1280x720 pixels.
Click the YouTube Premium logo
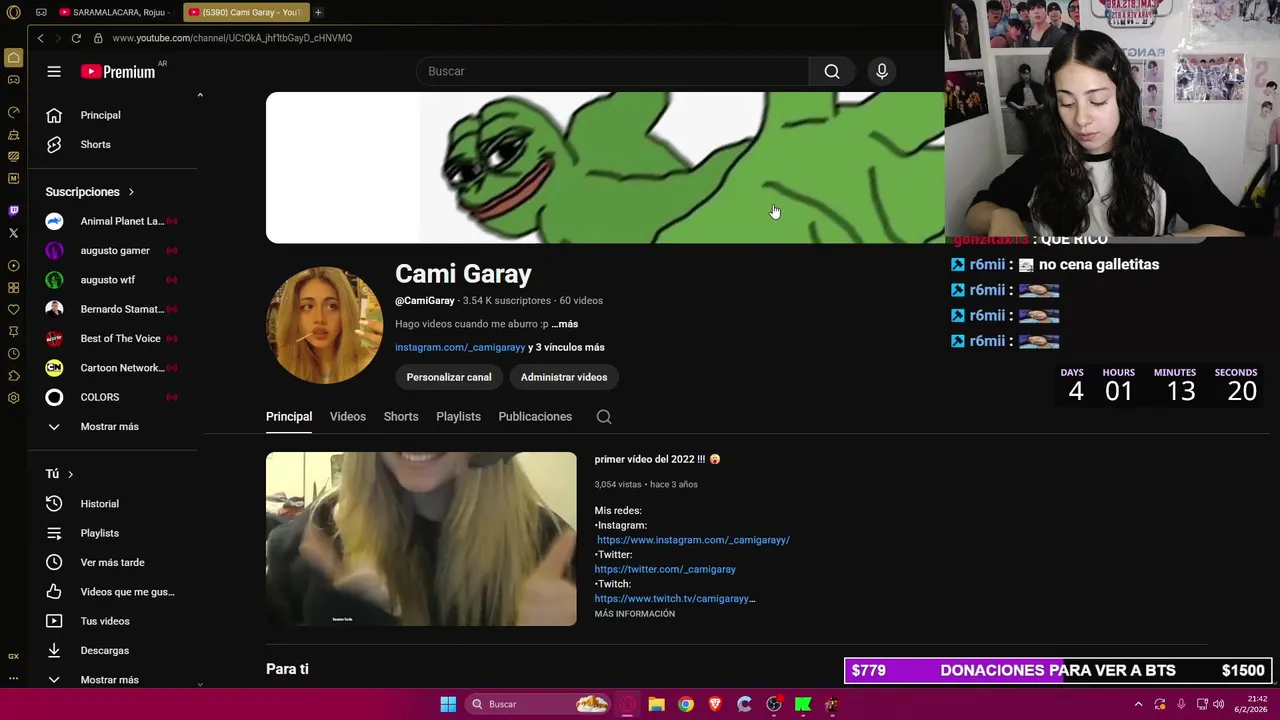[x=119, y=71]
